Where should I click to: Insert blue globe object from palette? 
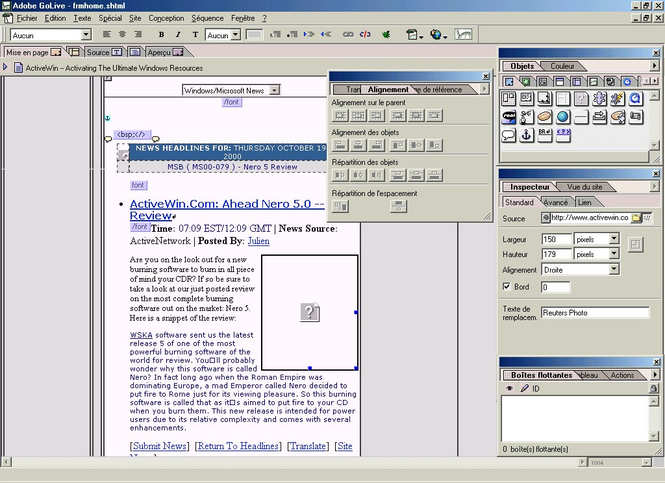tap(563, 117)
